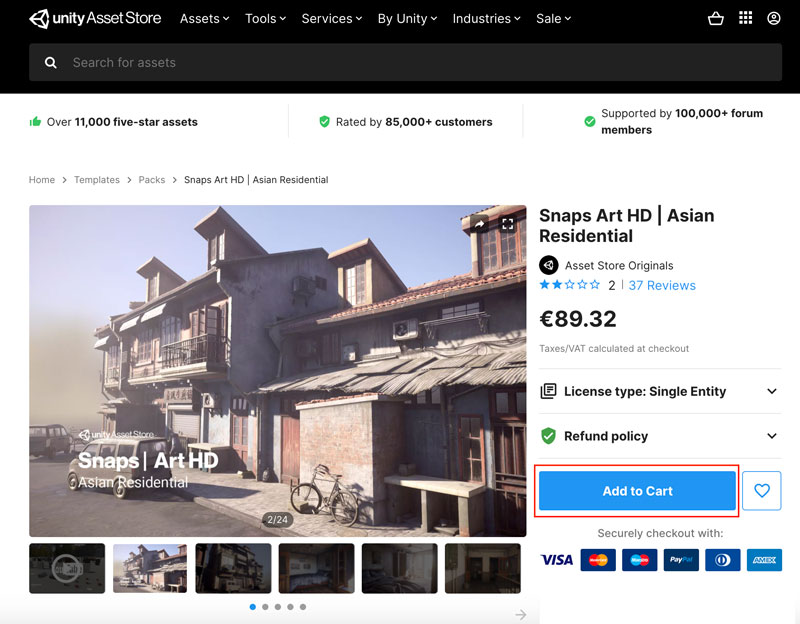Click the next arrow below the thumbnails
The height and width of the screenshot is (624, 800).
tap(520, 615)
